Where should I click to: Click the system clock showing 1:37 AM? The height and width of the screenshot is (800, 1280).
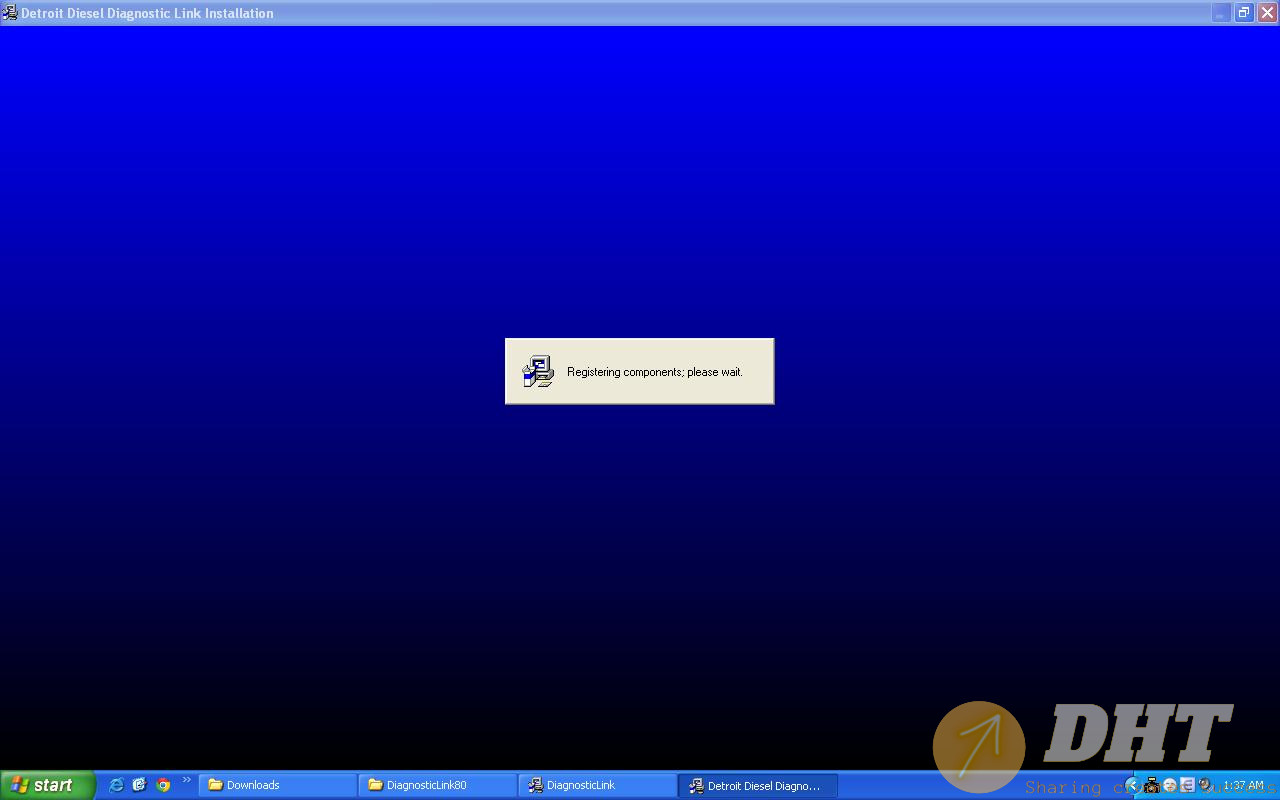tap(1243, 786)
